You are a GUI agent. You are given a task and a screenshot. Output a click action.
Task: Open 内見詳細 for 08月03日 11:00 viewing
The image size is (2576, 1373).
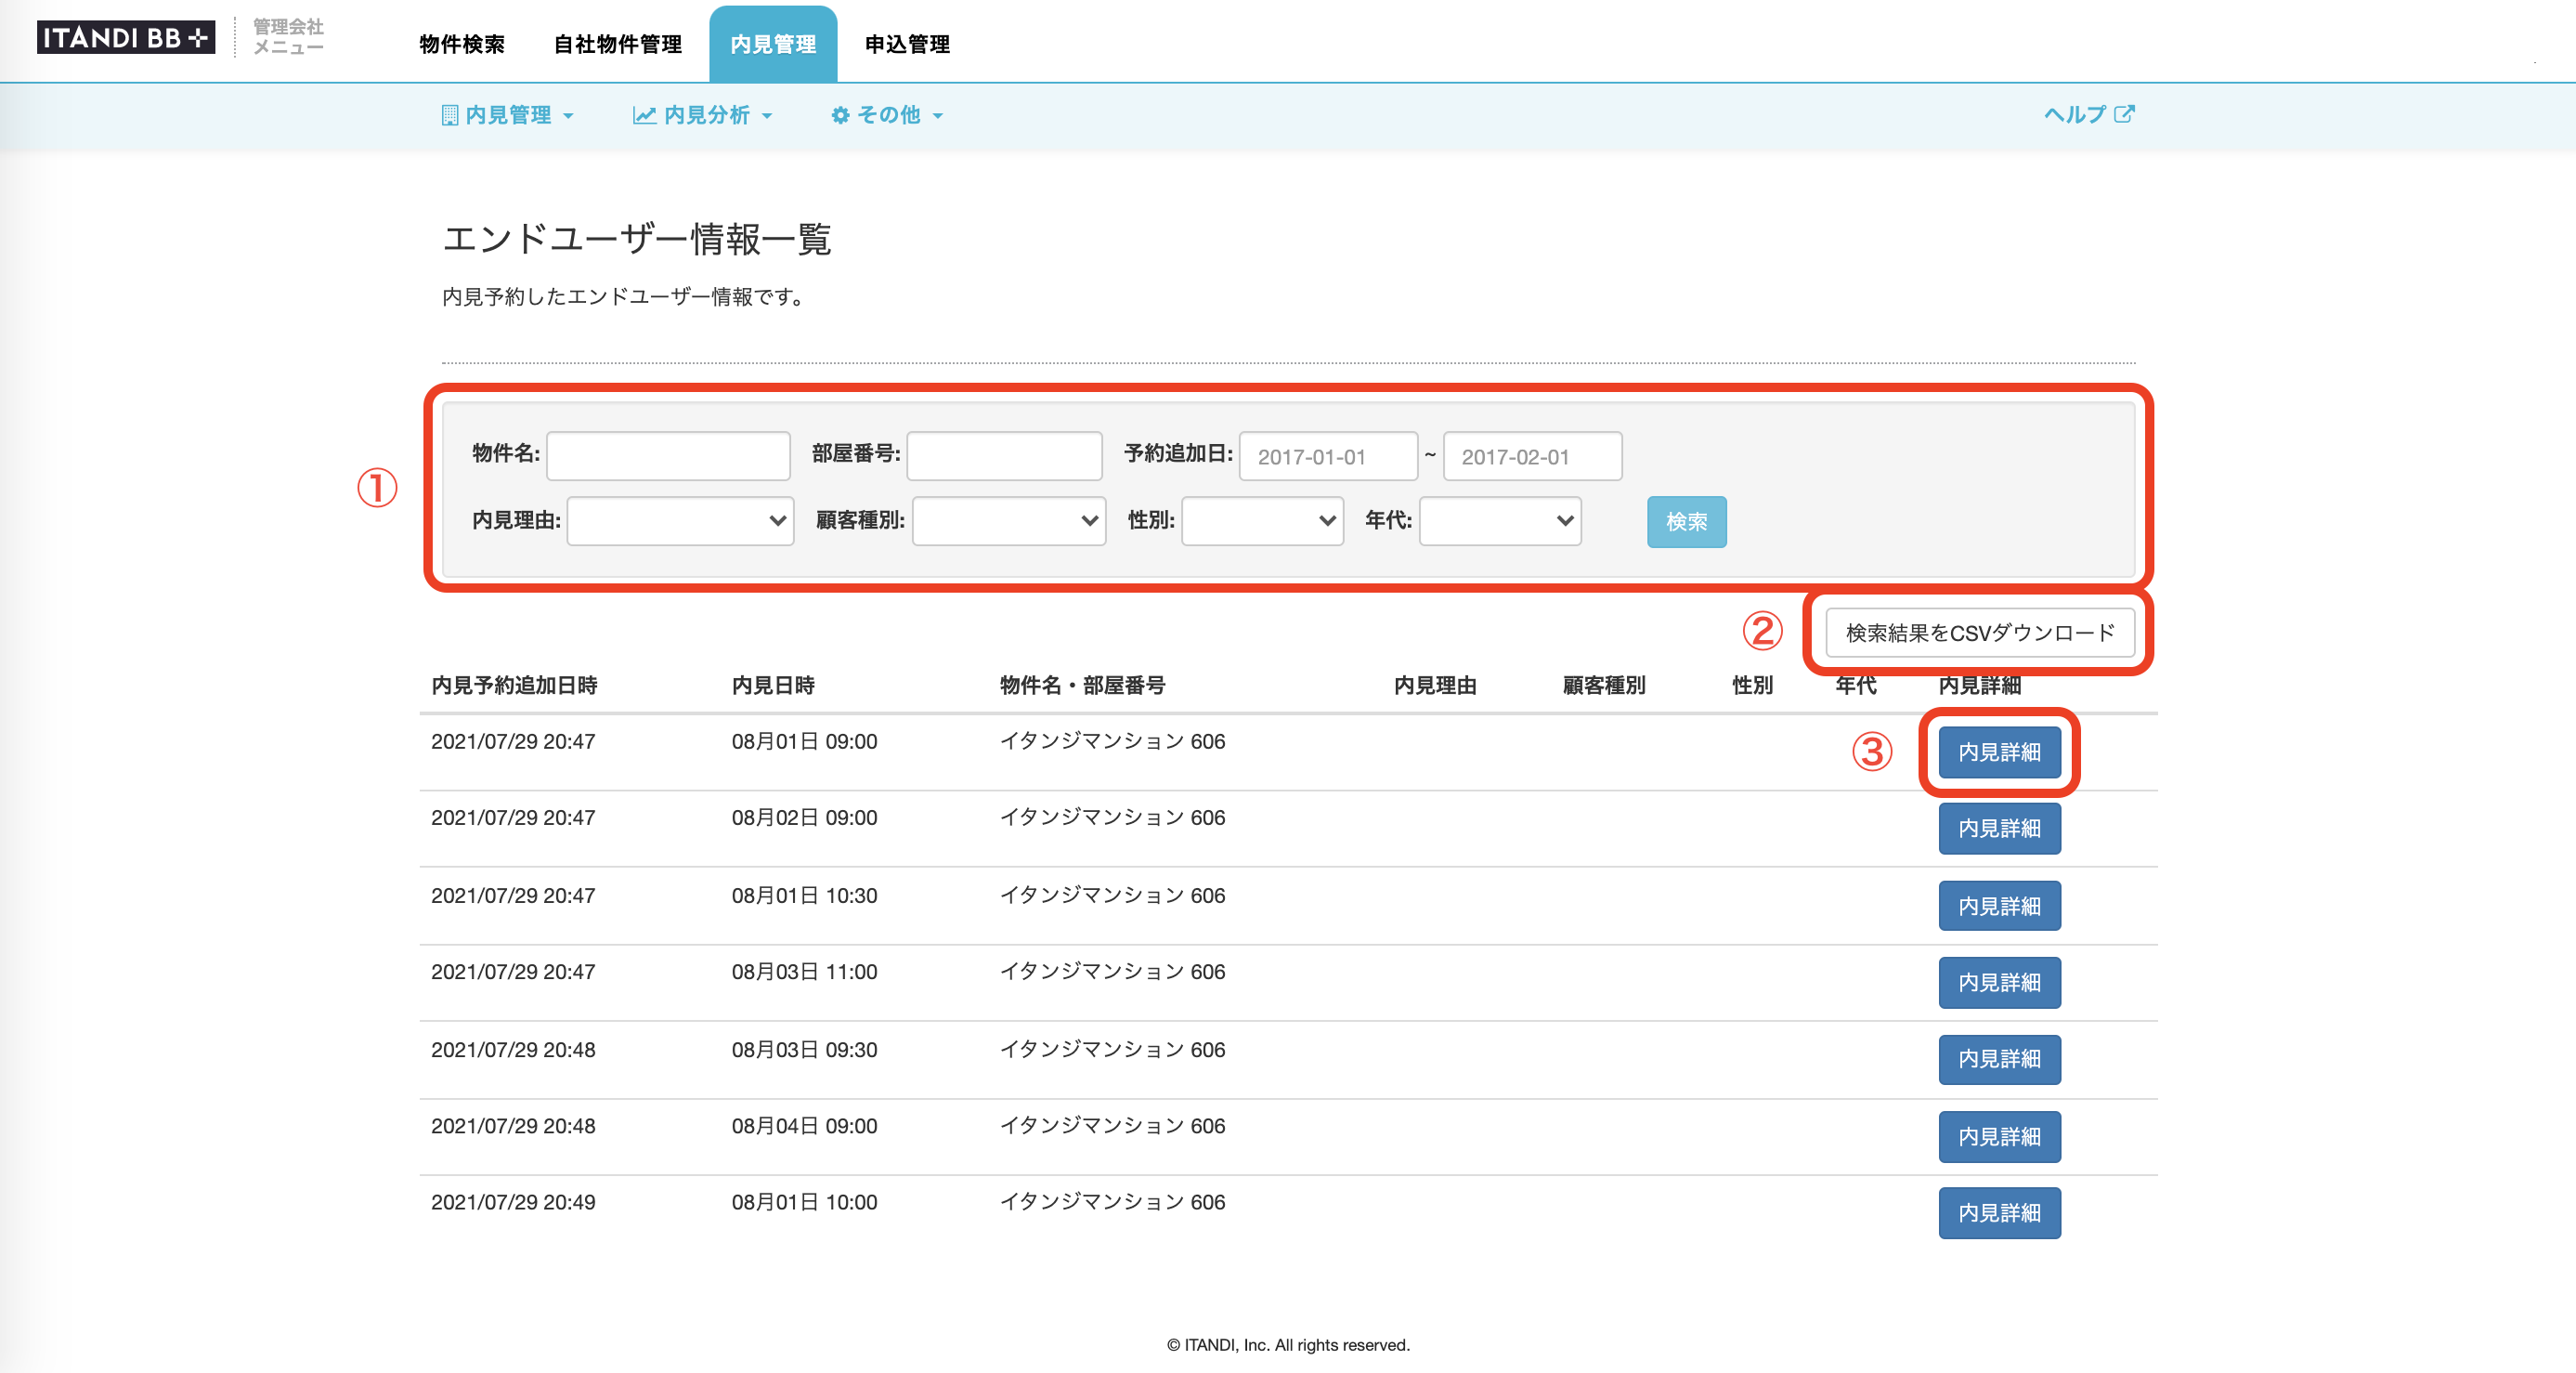[1999, 983]
